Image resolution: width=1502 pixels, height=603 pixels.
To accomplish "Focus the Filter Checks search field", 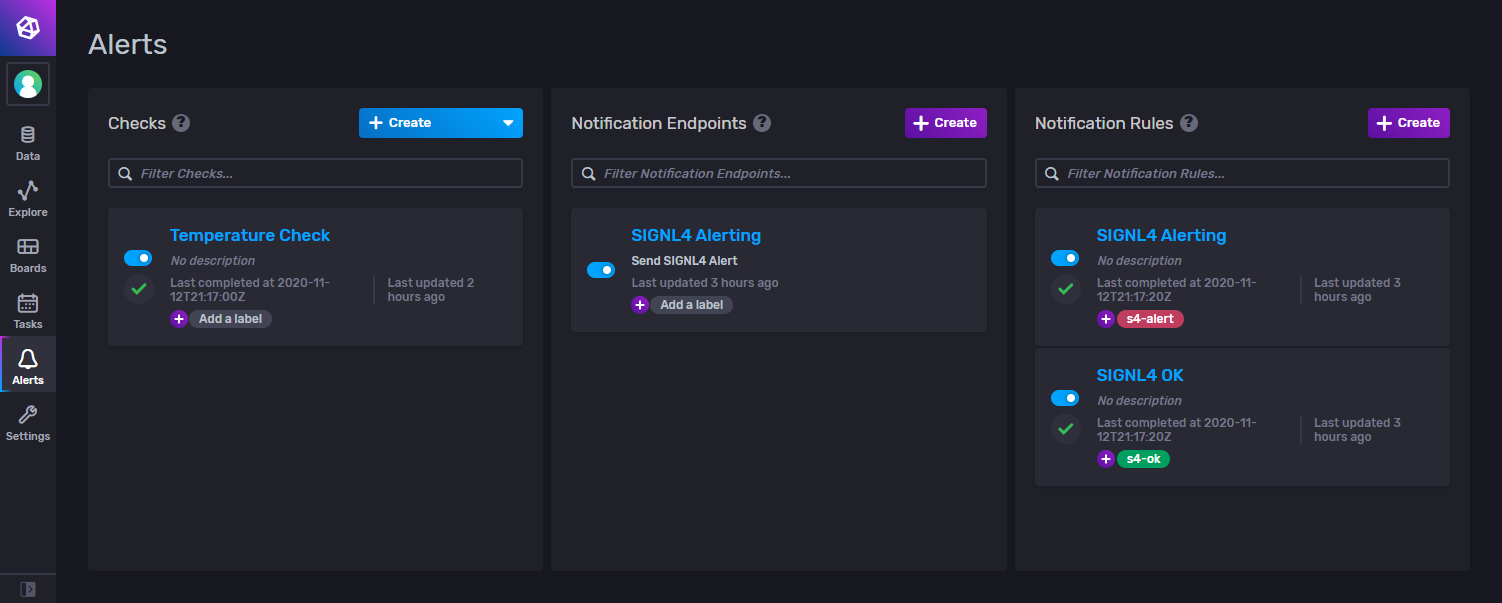I will point(315,173).
